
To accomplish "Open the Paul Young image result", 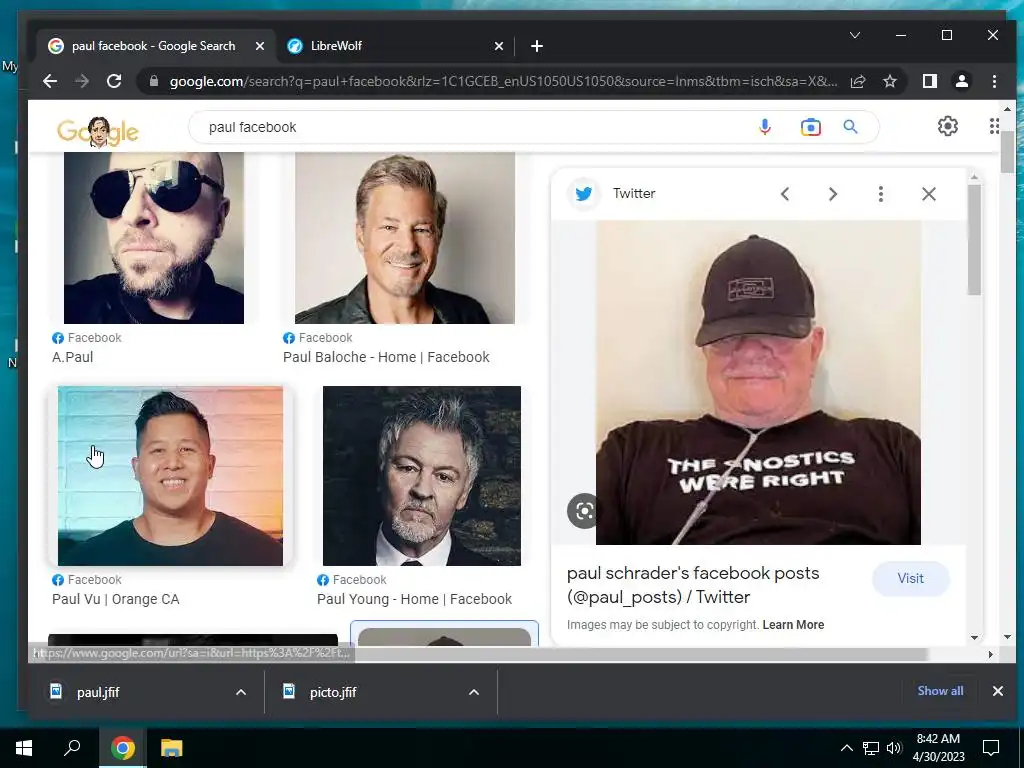I will point(422,475).
